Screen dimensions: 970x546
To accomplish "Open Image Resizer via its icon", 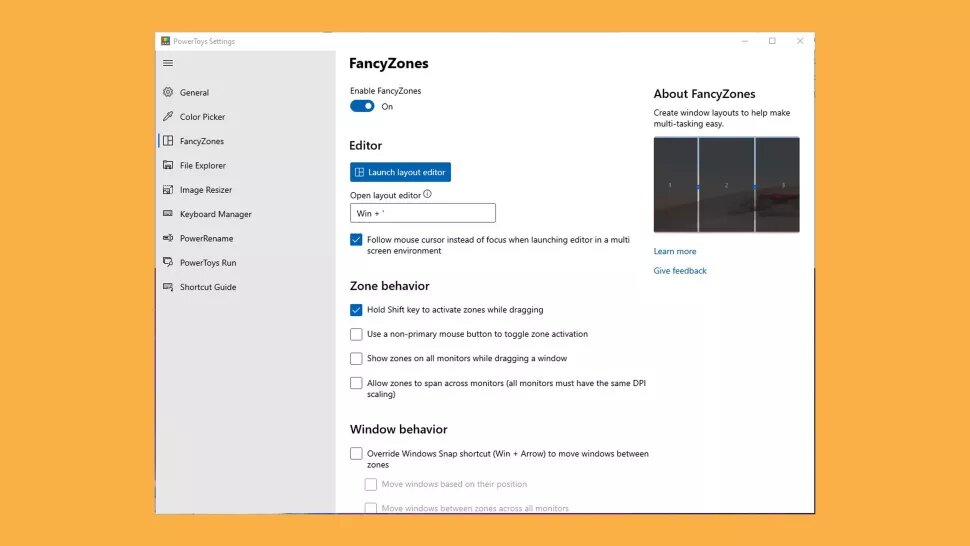I will tap(168, 190).
